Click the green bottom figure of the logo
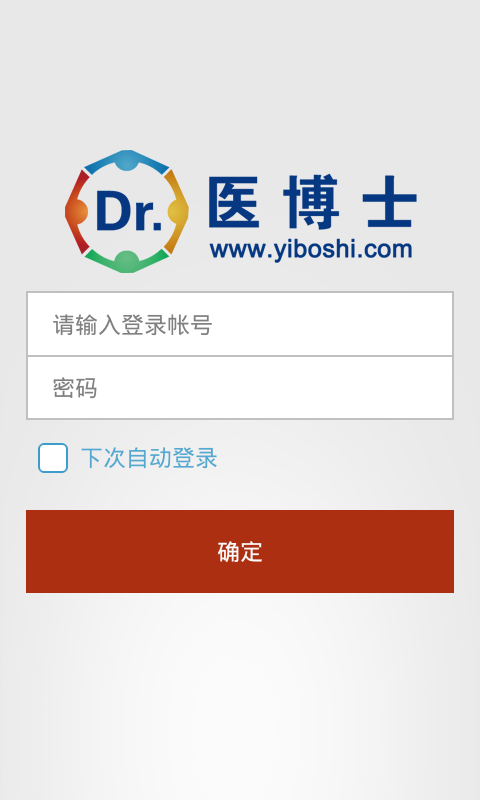The width and height of the screenshot is (480, 800). 127,261
